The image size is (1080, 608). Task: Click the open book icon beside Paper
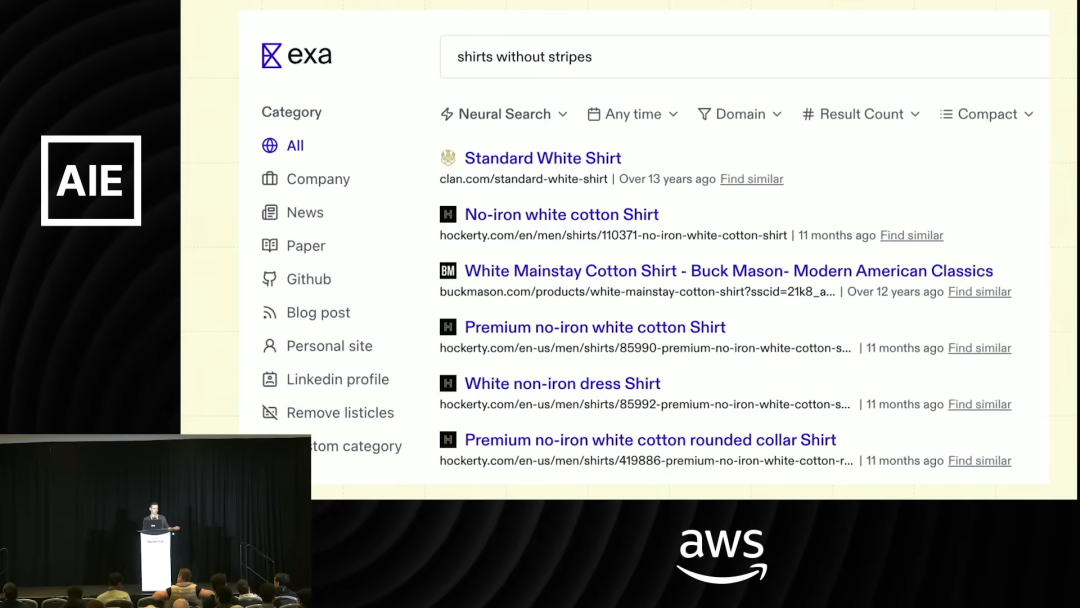(x=269, y=245)
